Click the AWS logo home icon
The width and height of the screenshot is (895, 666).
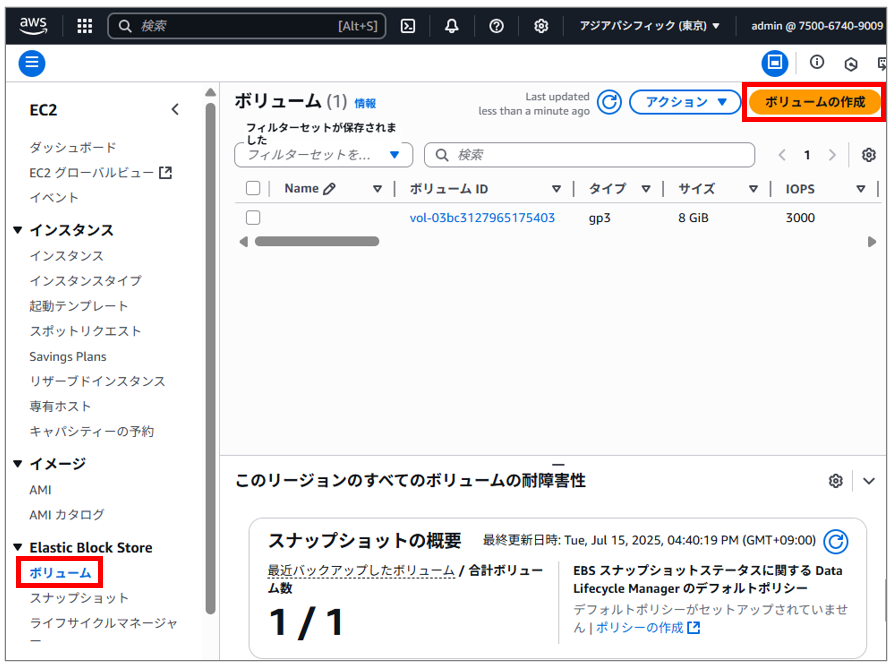(x=33, y=25)
